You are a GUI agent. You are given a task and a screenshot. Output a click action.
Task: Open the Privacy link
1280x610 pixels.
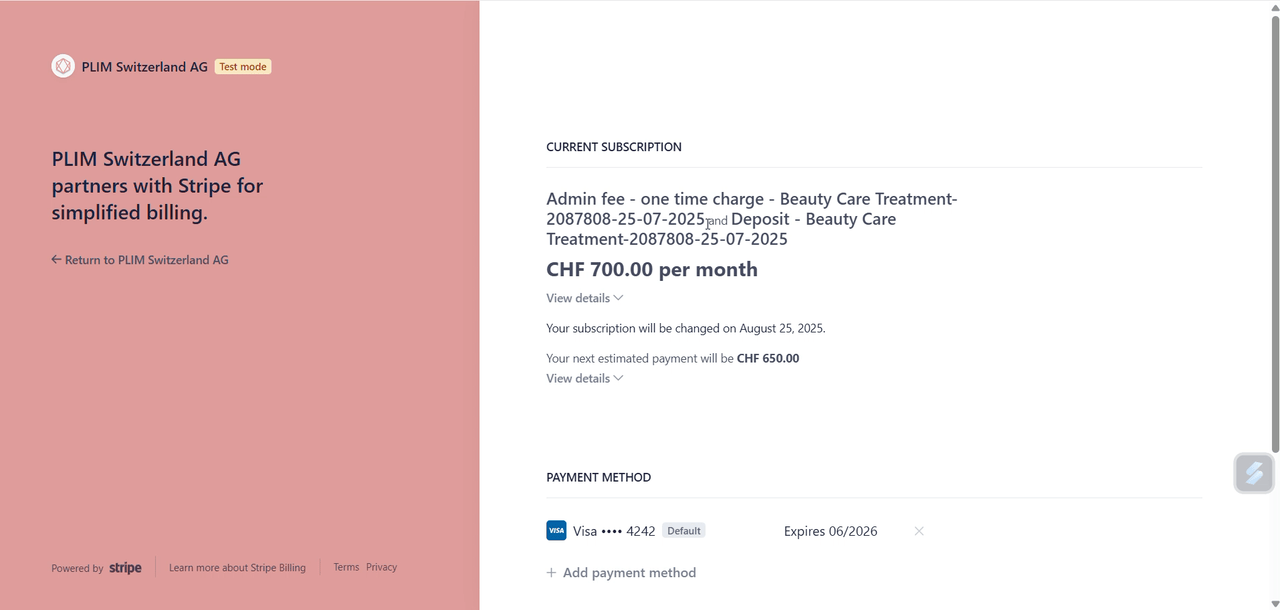point(381,567)
